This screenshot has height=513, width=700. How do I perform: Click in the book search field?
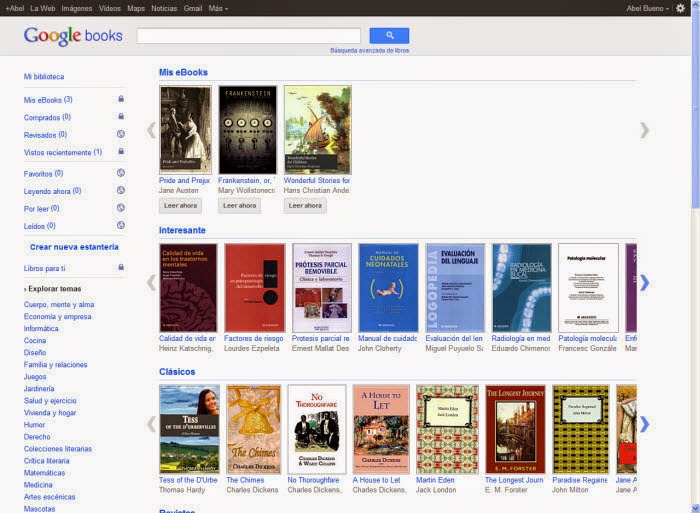(249, 36)
